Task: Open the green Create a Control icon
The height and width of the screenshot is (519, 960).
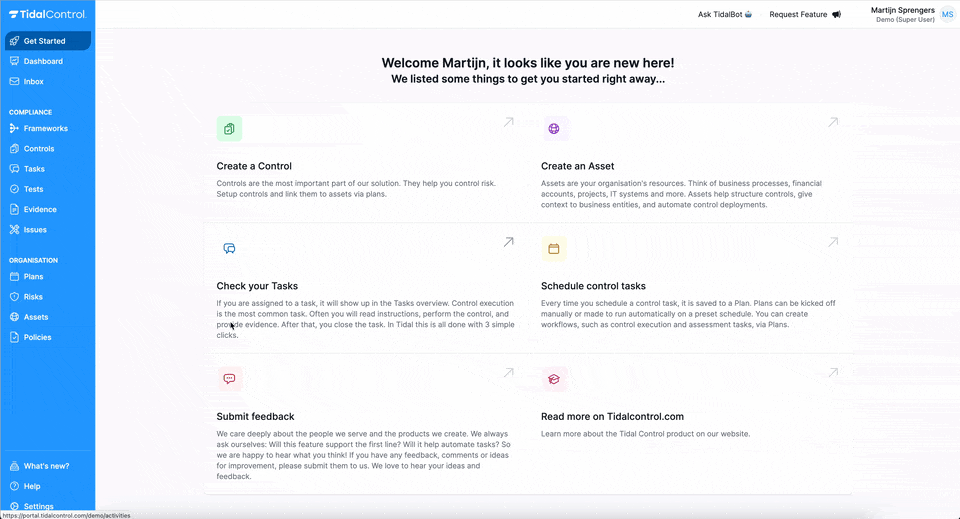Action: pos(229,129)
